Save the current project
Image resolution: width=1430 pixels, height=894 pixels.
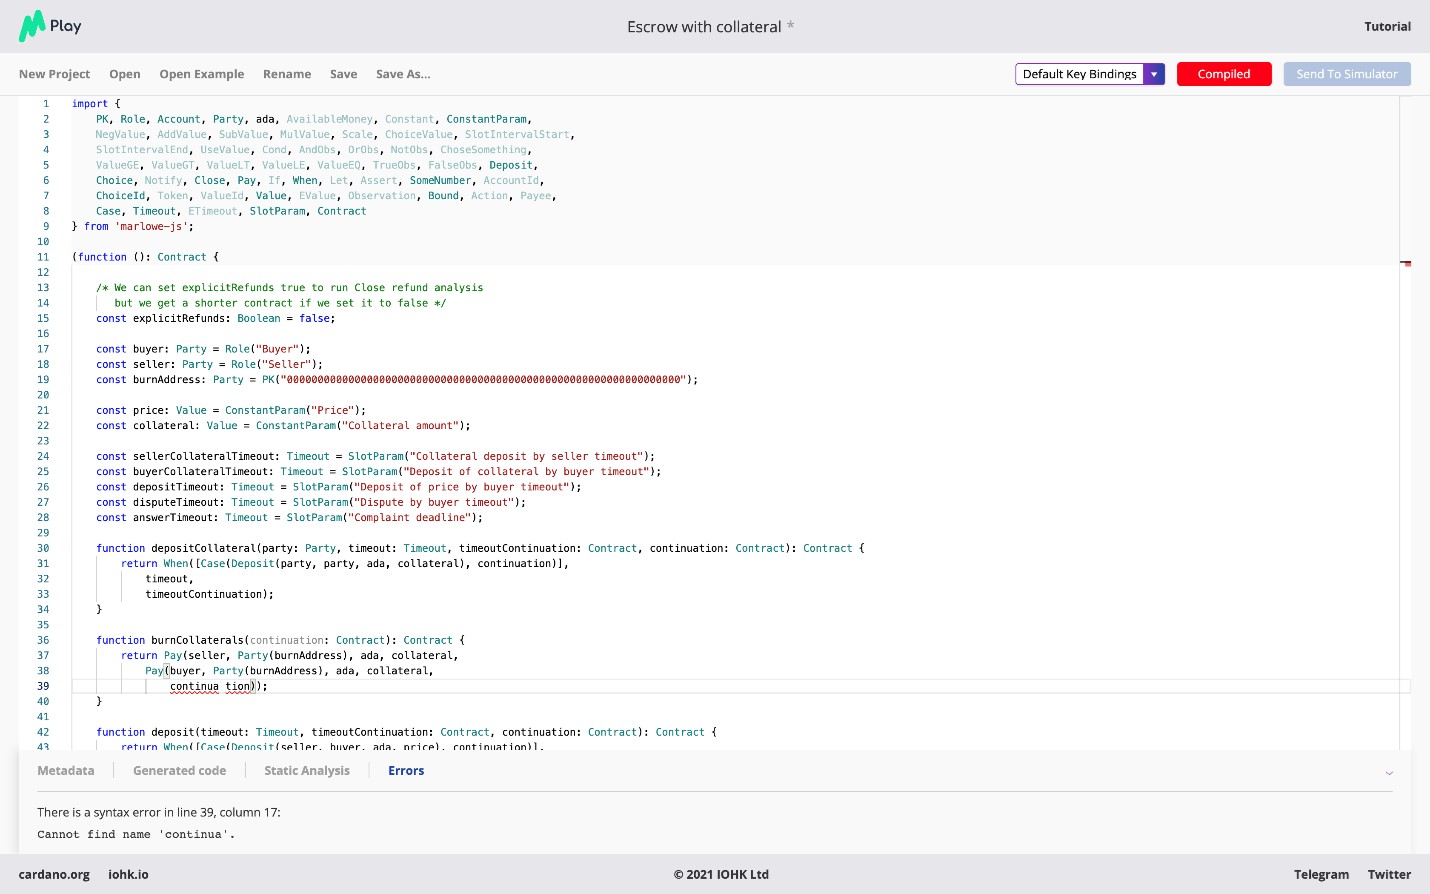[x=343, y=74]
